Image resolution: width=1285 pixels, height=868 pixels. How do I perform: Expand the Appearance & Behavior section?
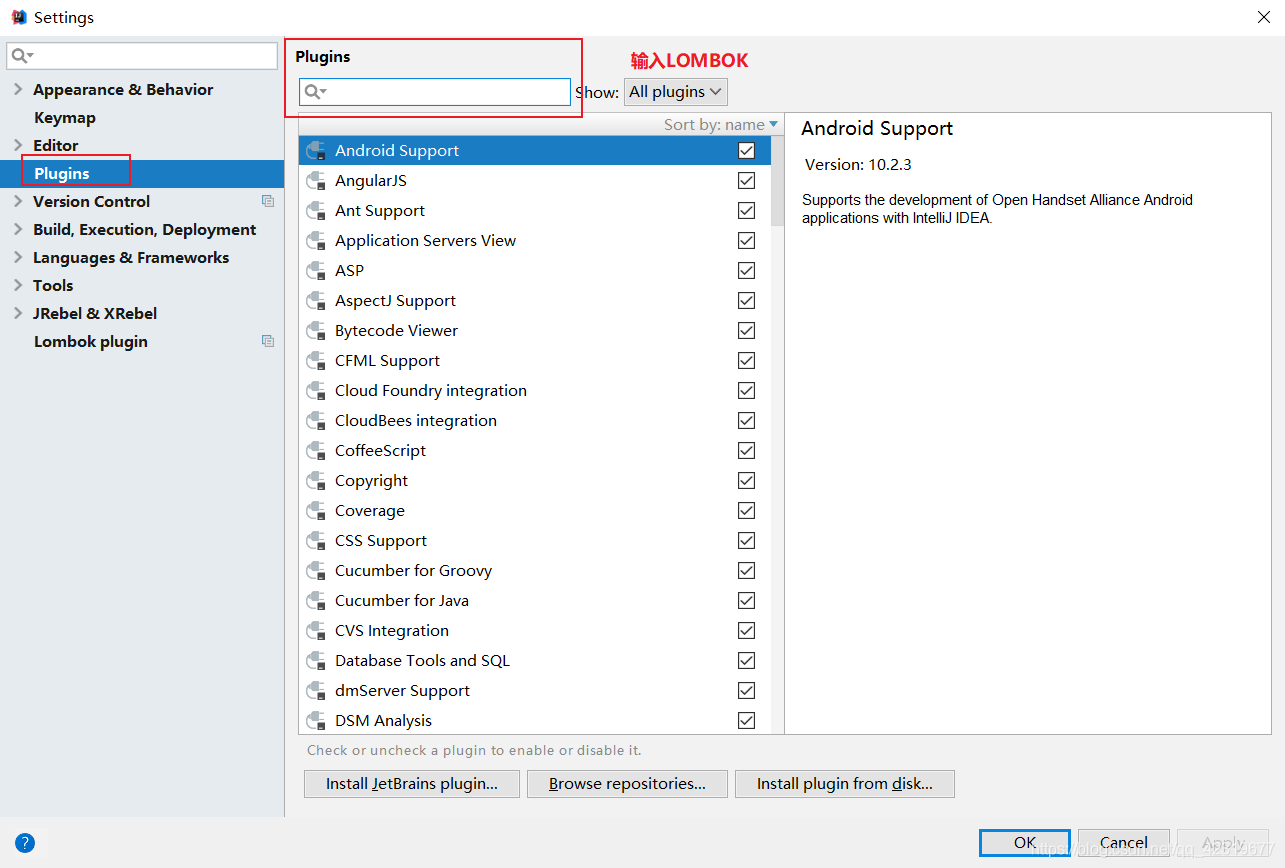tap(18, 89)
